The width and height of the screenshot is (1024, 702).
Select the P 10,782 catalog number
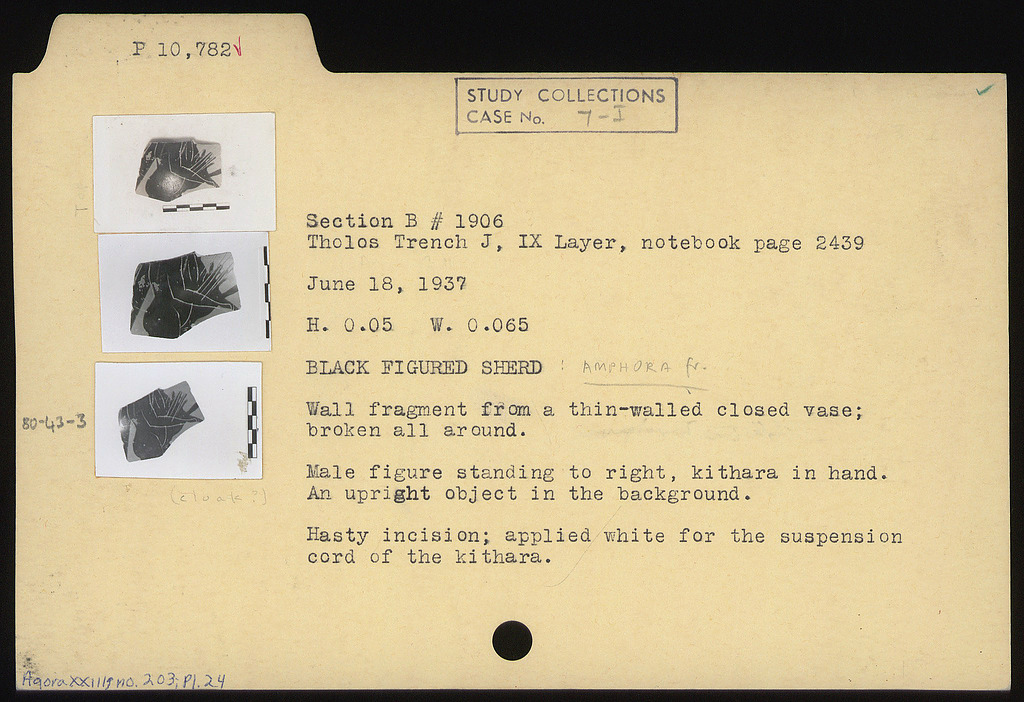click(x=181, y=49)
